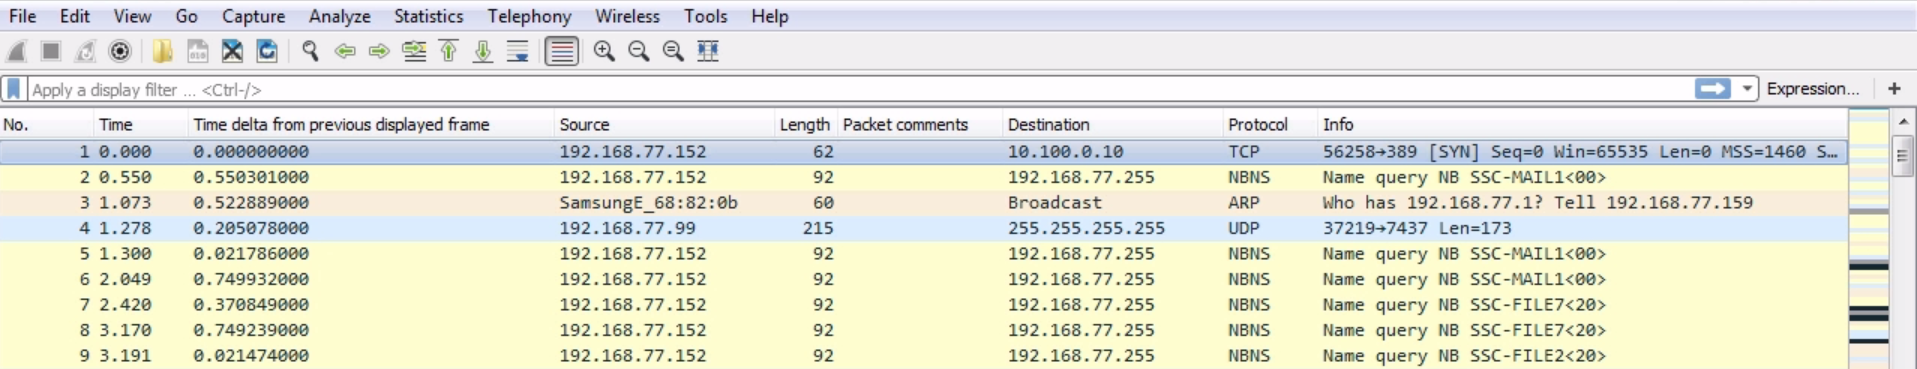Click the Zoom in icon
This screenshot has width=1917, height=369.
tap(604, 51)
